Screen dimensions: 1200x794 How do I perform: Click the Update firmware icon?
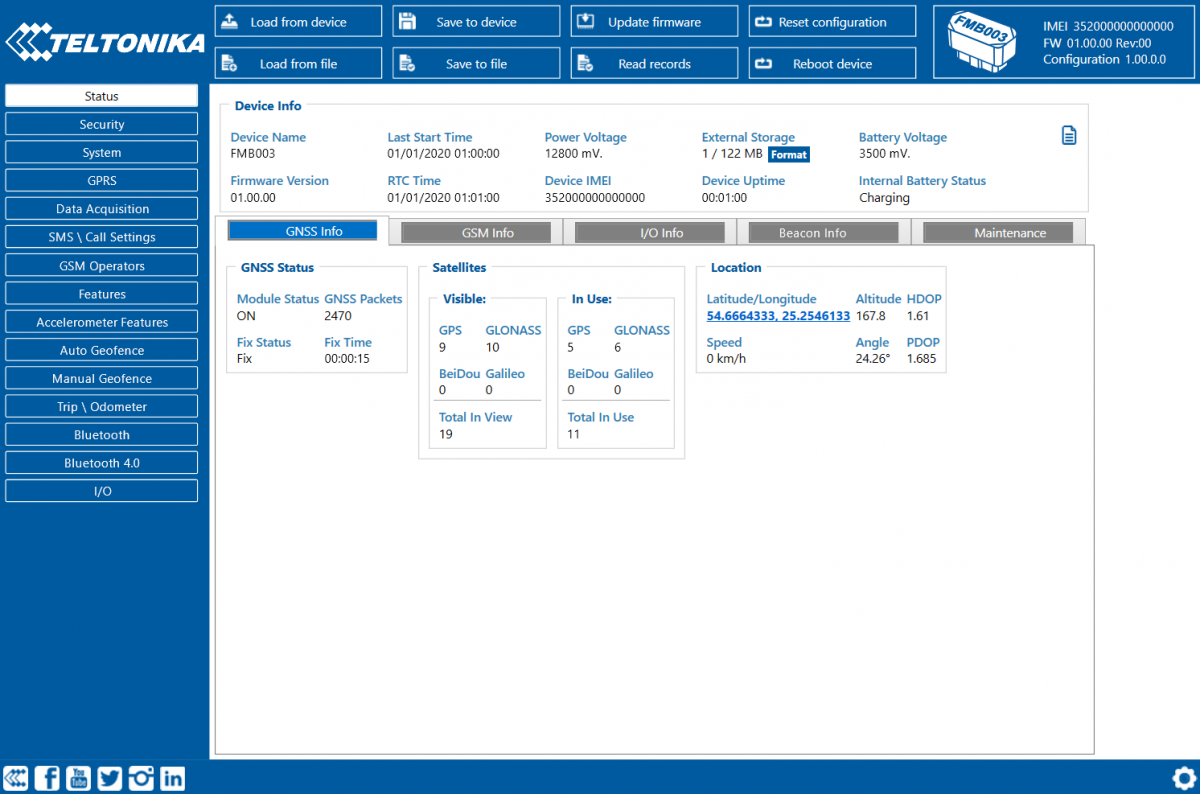pos(584,20)
